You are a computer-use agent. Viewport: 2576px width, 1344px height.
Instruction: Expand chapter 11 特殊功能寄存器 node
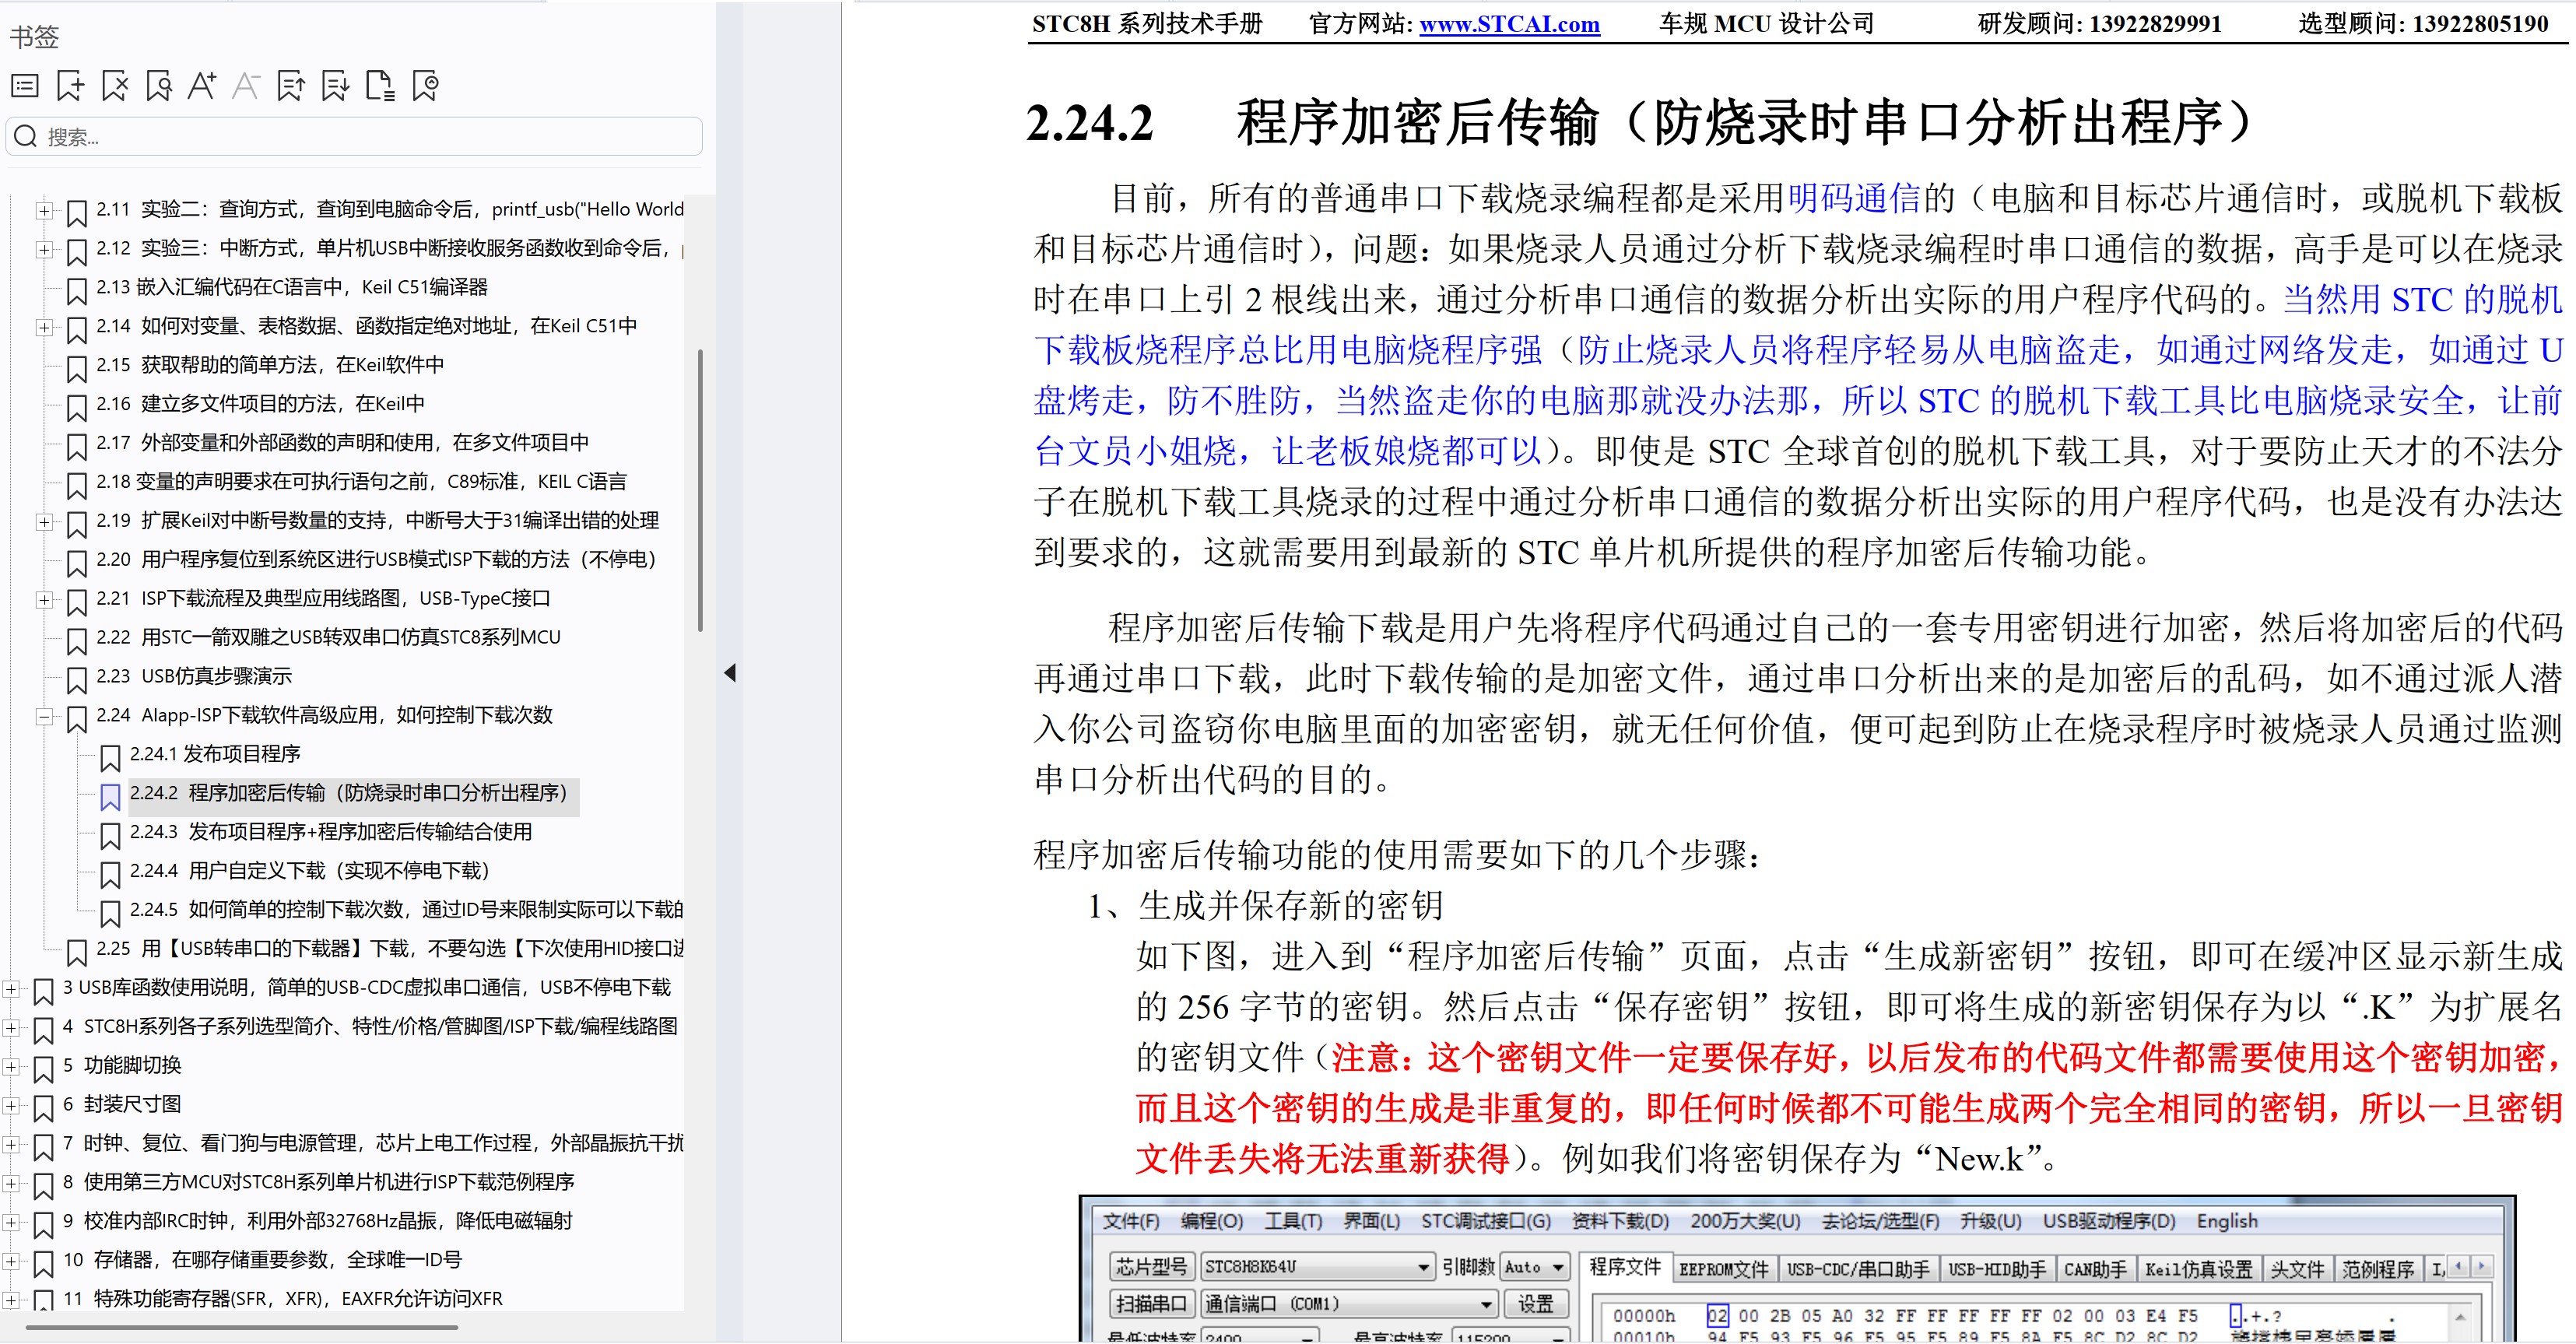coord(10,1299)
